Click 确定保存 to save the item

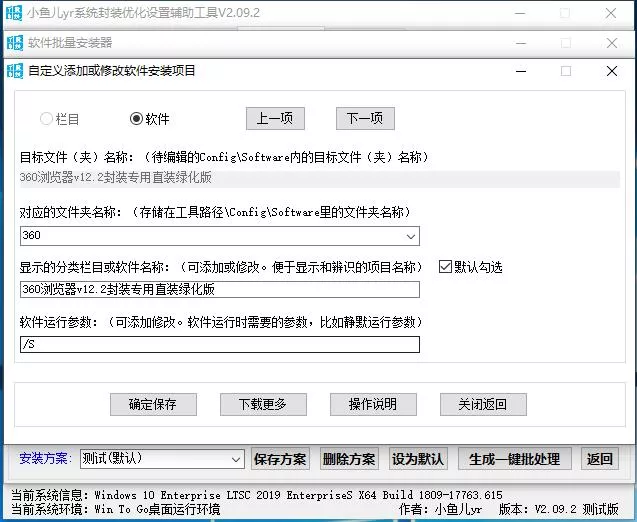click(153, 404)
